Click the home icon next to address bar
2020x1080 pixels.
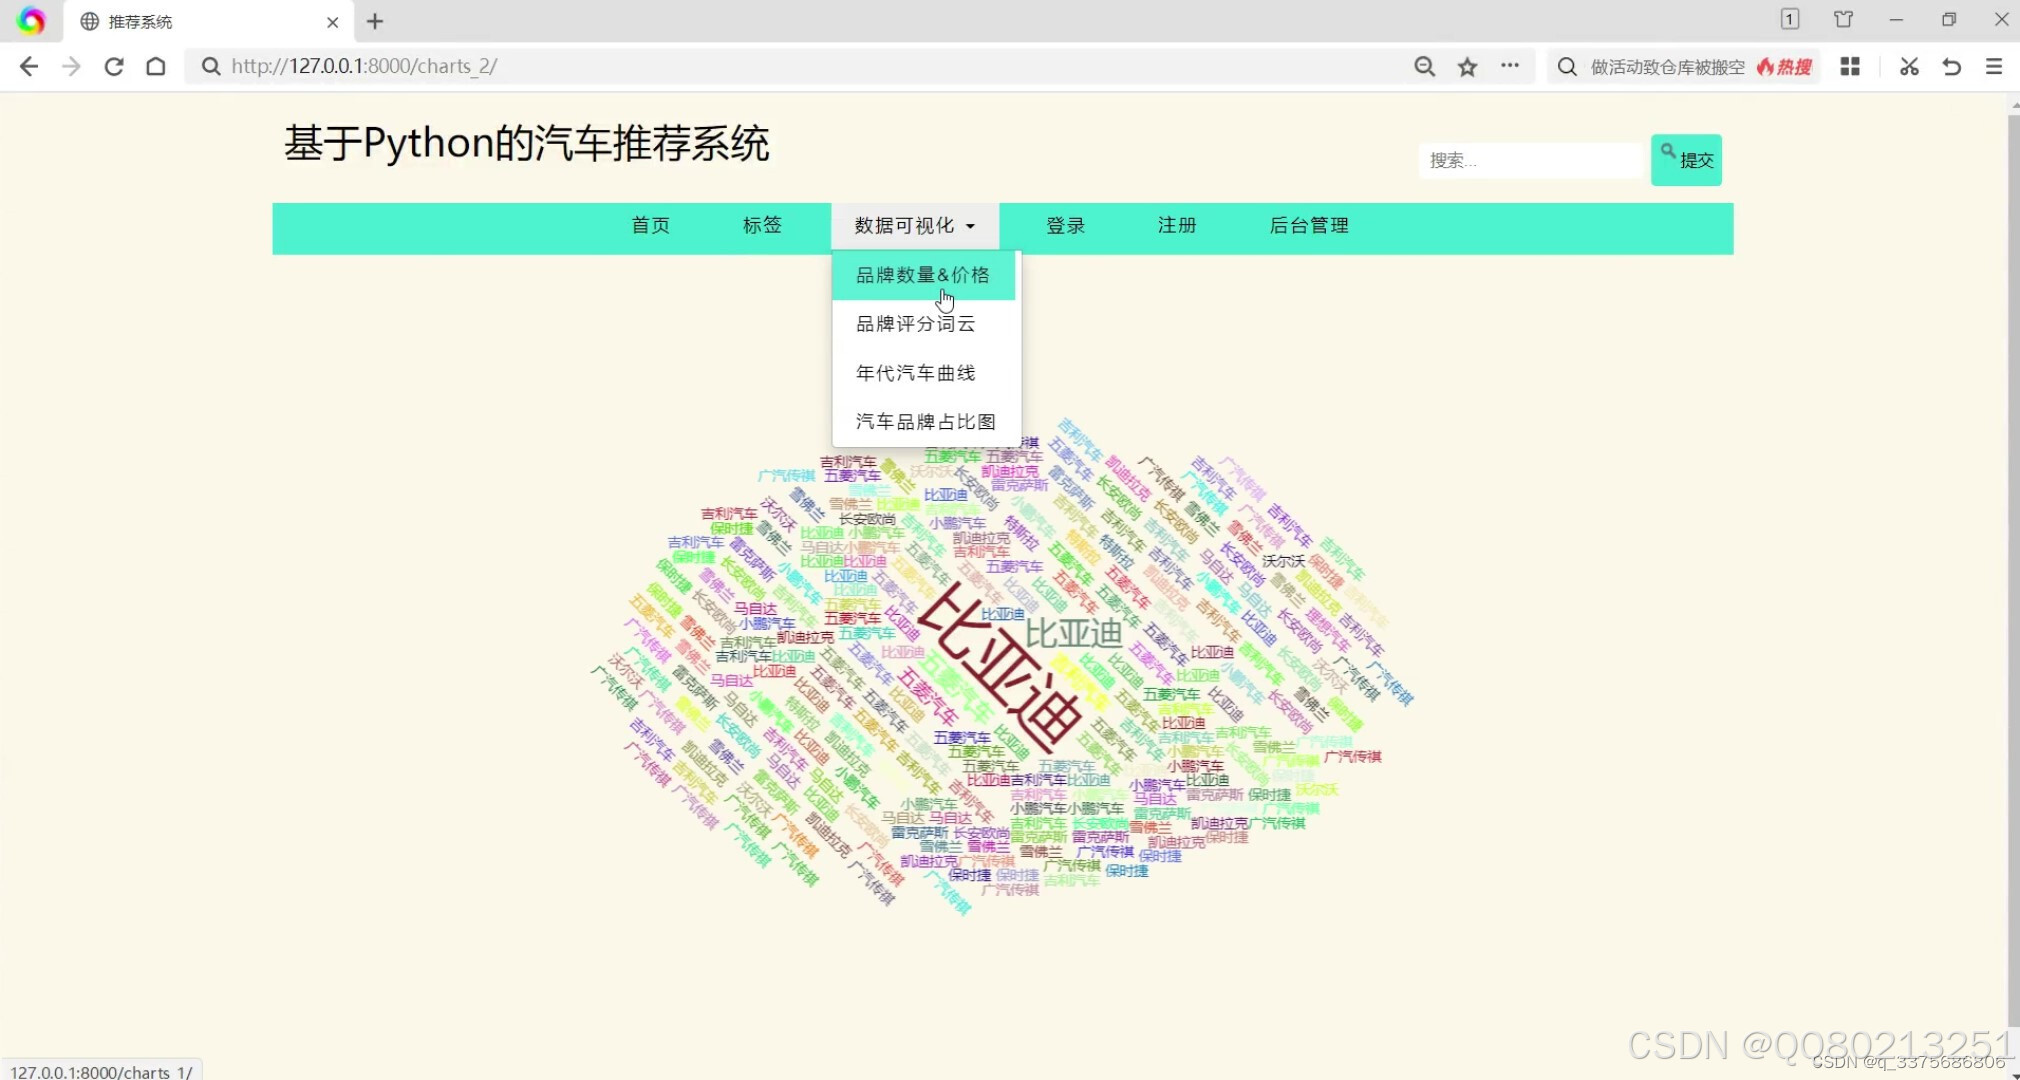tap(156, 66)
